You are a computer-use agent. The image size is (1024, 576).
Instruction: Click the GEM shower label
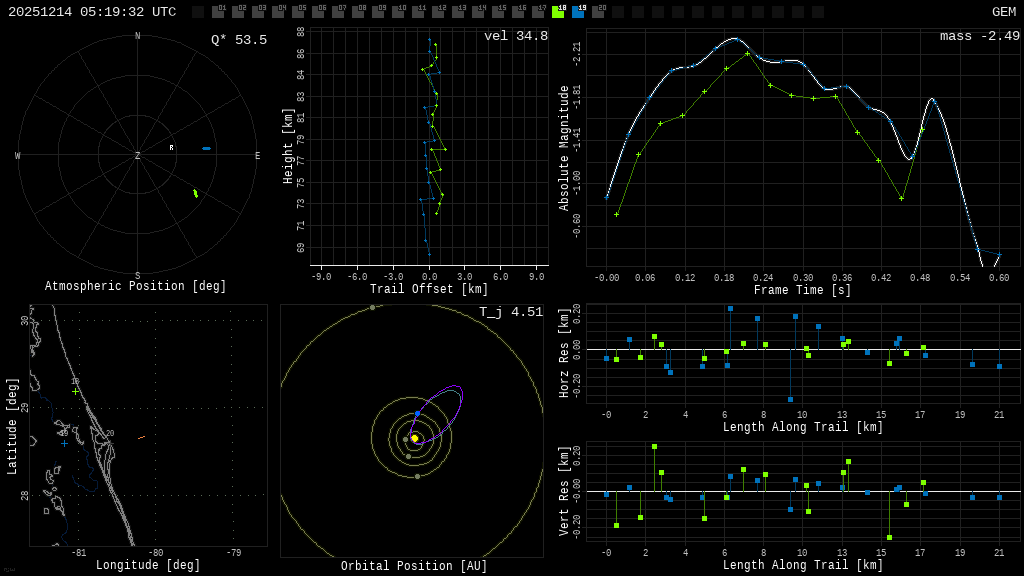pos(1003,12)
